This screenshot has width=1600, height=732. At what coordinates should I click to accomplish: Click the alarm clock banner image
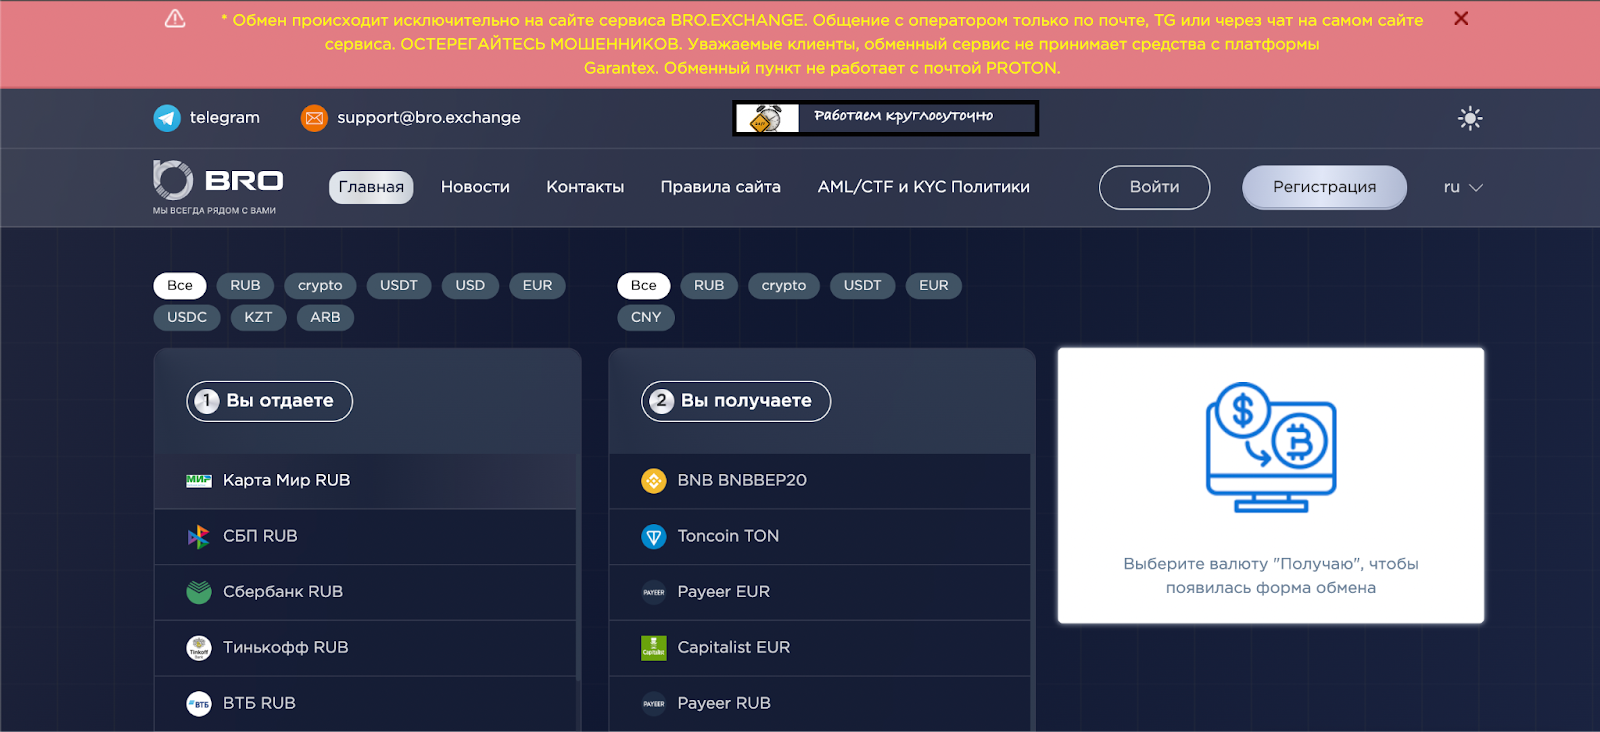tap(886, 118)
